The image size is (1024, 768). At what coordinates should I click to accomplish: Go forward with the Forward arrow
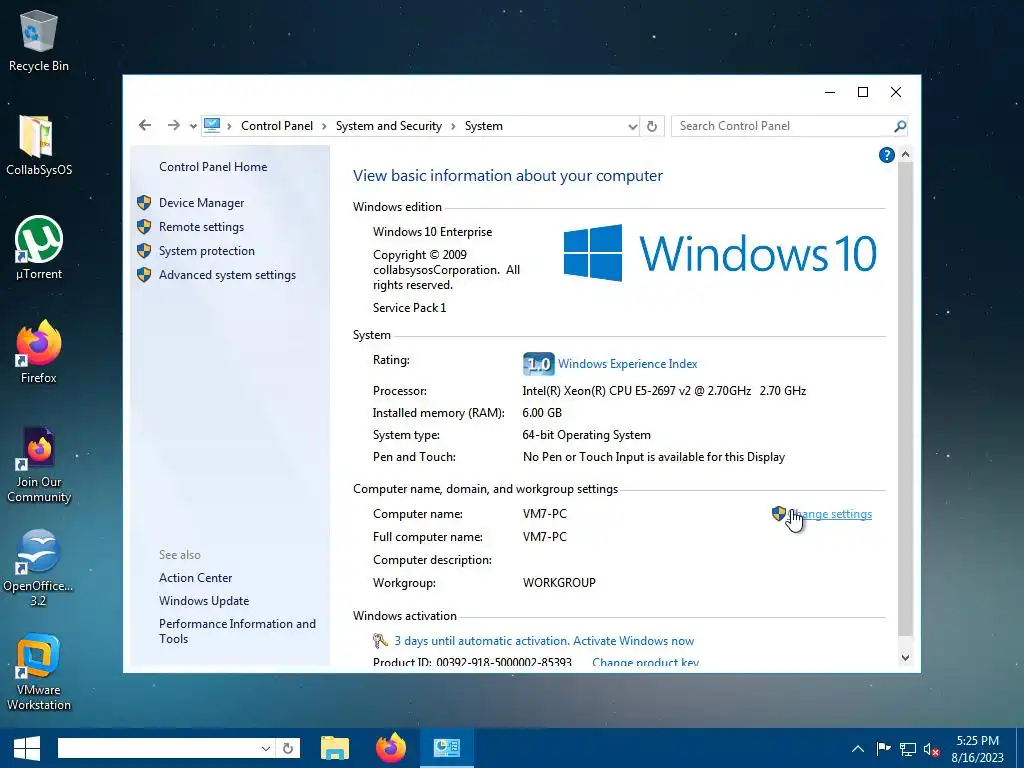coord(173,125)
